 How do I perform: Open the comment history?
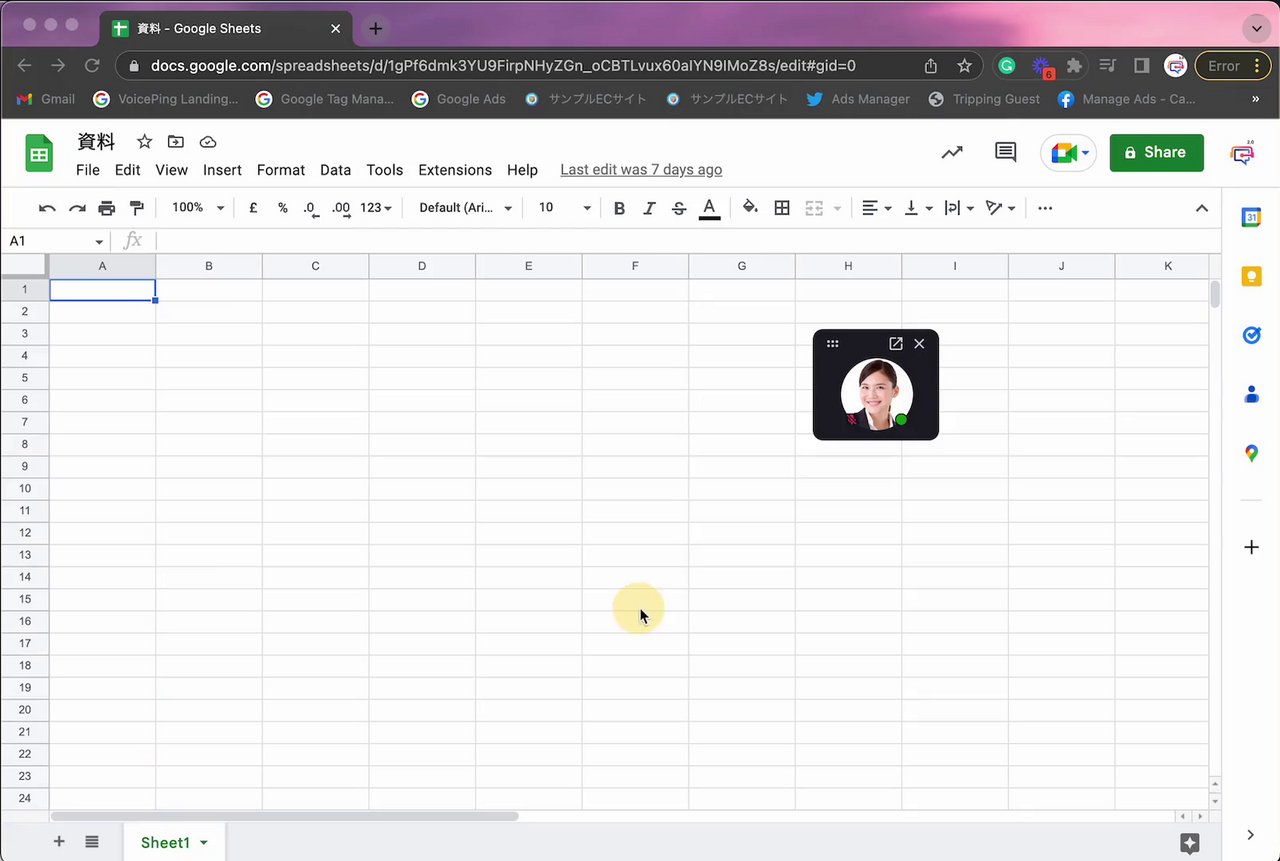click(1005, 152)
